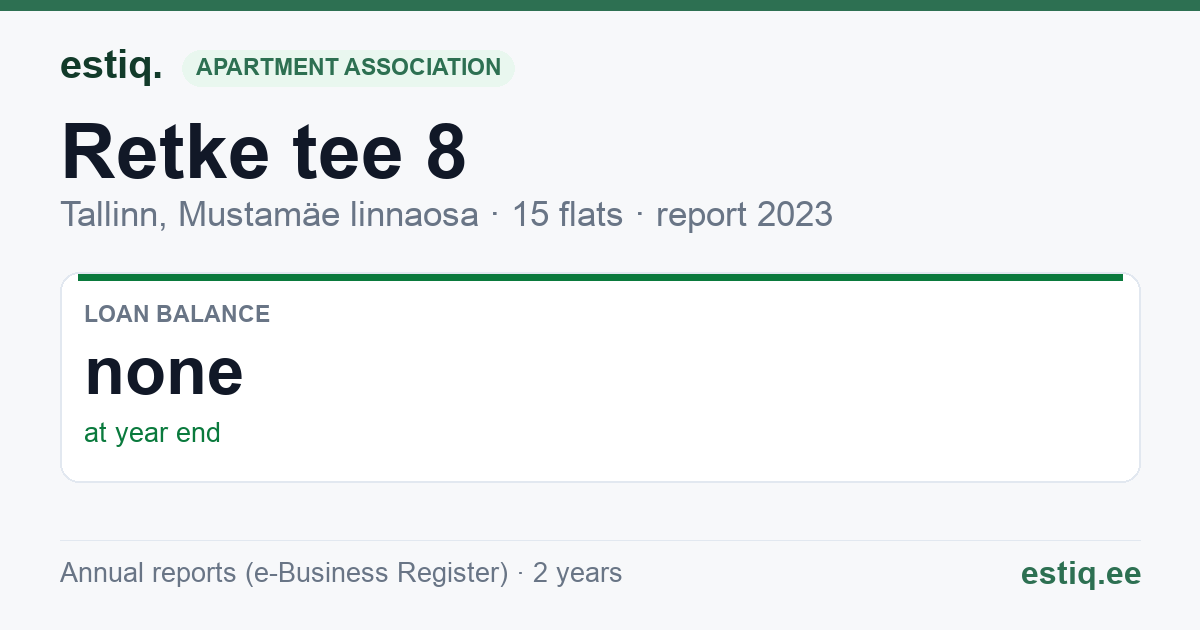
Task: Open the estiq.ee link in the footer
Action: click(x=1080, y=573)
